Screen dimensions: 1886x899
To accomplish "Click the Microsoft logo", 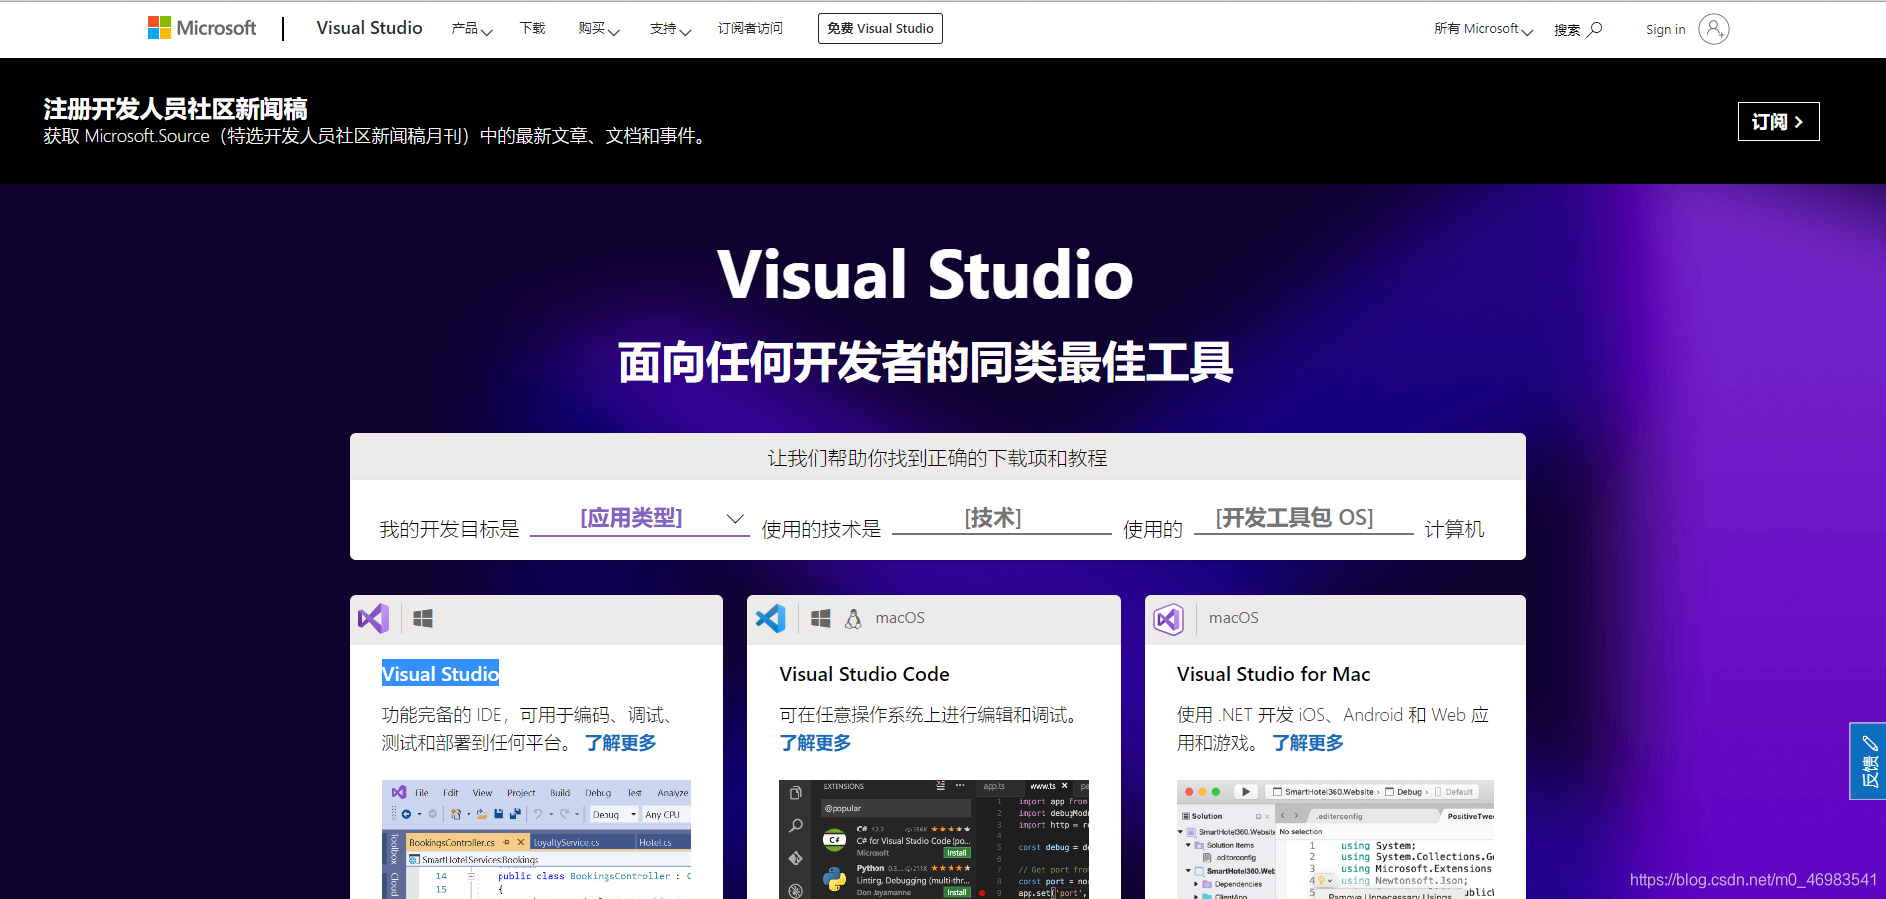I will 202,28.
